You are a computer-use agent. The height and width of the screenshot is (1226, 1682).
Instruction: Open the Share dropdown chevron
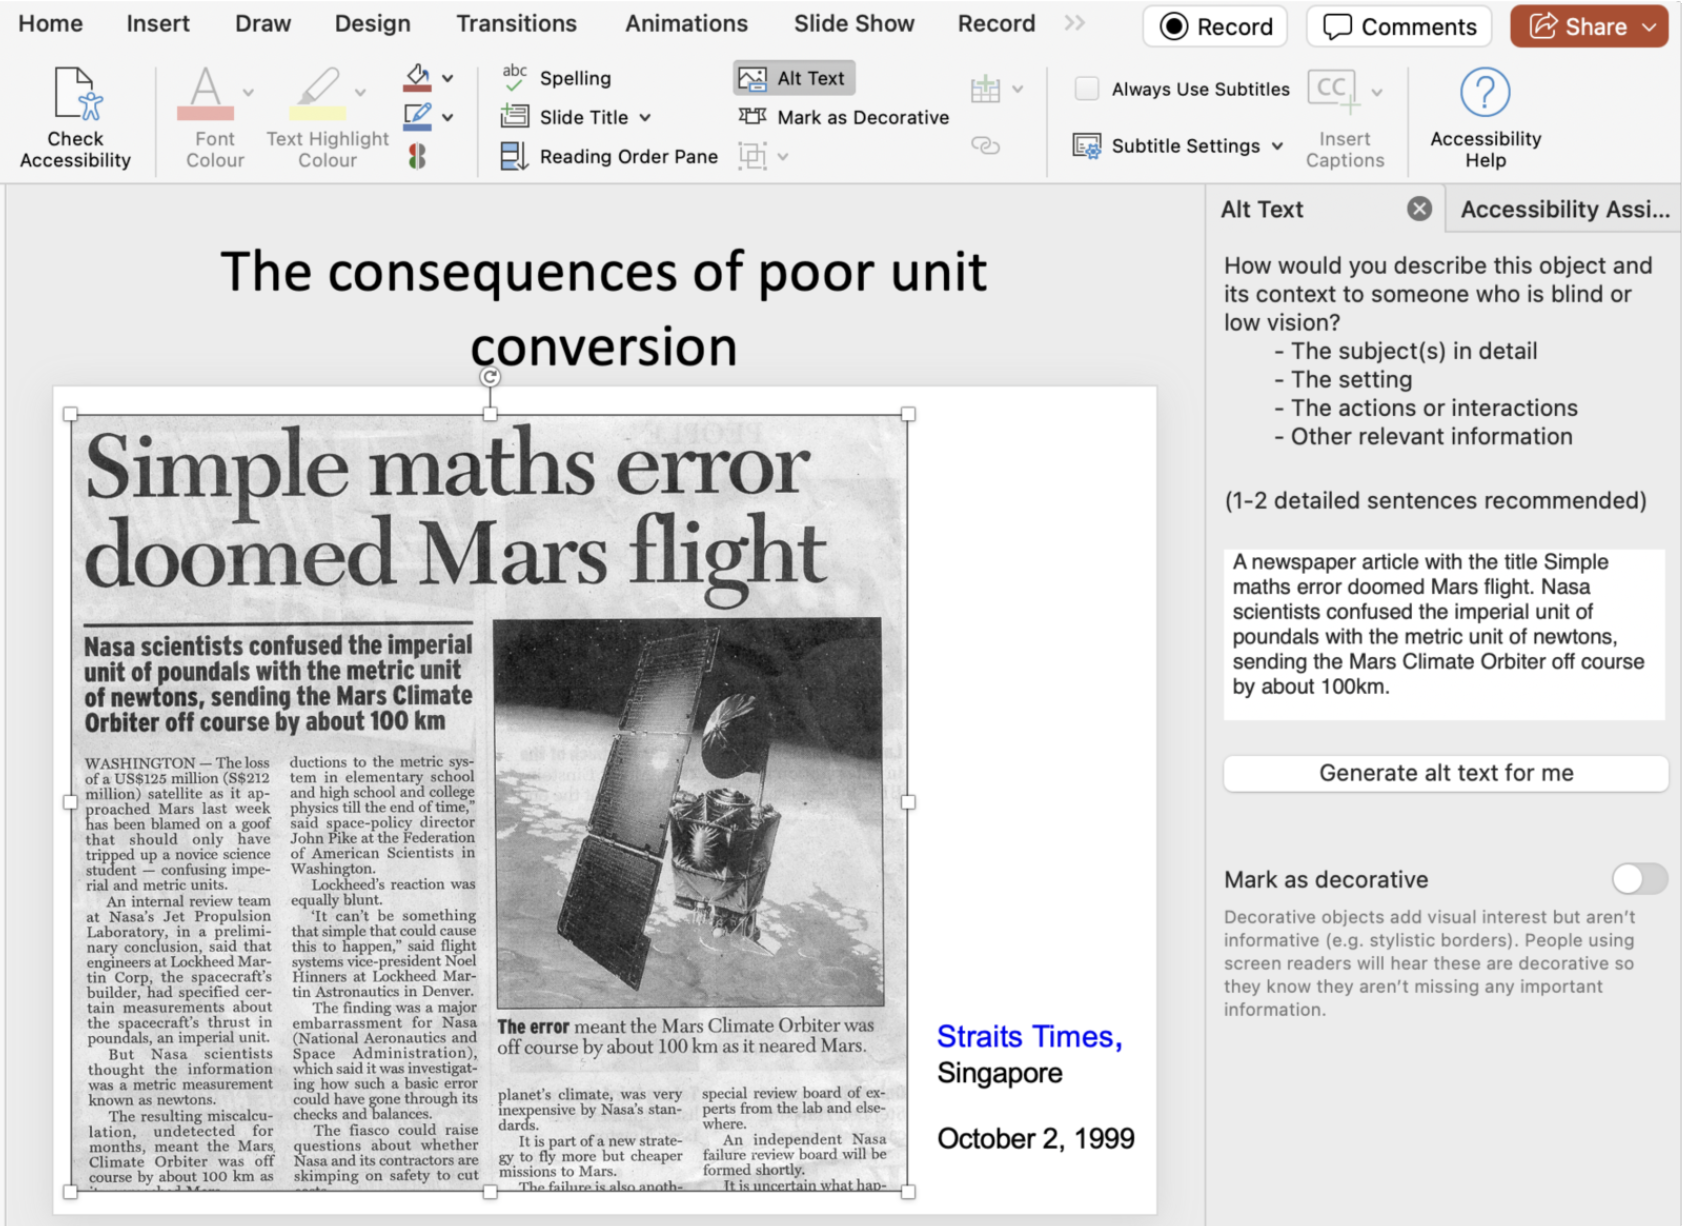click(x=1650, y=27)
